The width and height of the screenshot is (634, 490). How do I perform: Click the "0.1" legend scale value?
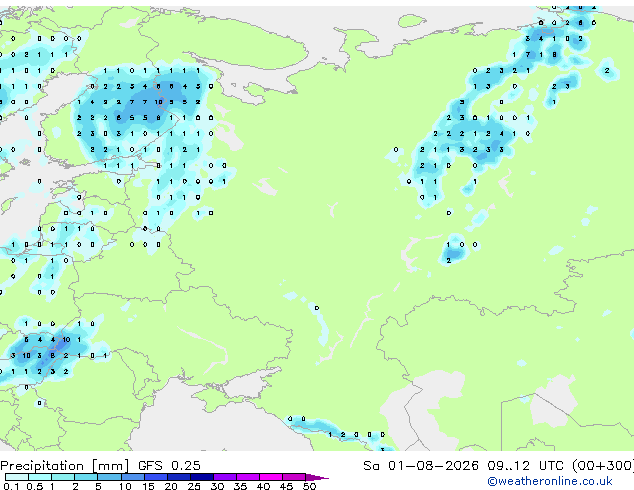(x=11, y=486)
